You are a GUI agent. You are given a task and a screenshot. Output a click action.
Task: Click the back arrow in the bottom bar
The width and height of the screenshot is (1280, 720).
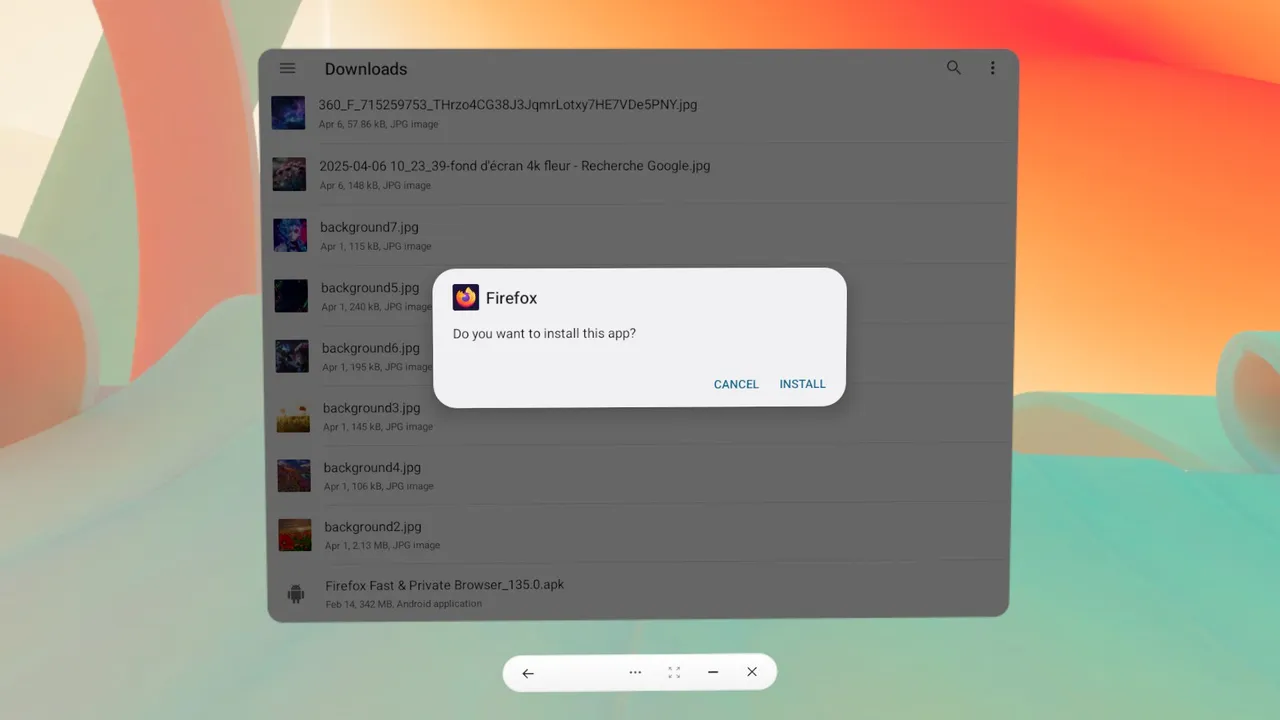click(x=528, y=672)
